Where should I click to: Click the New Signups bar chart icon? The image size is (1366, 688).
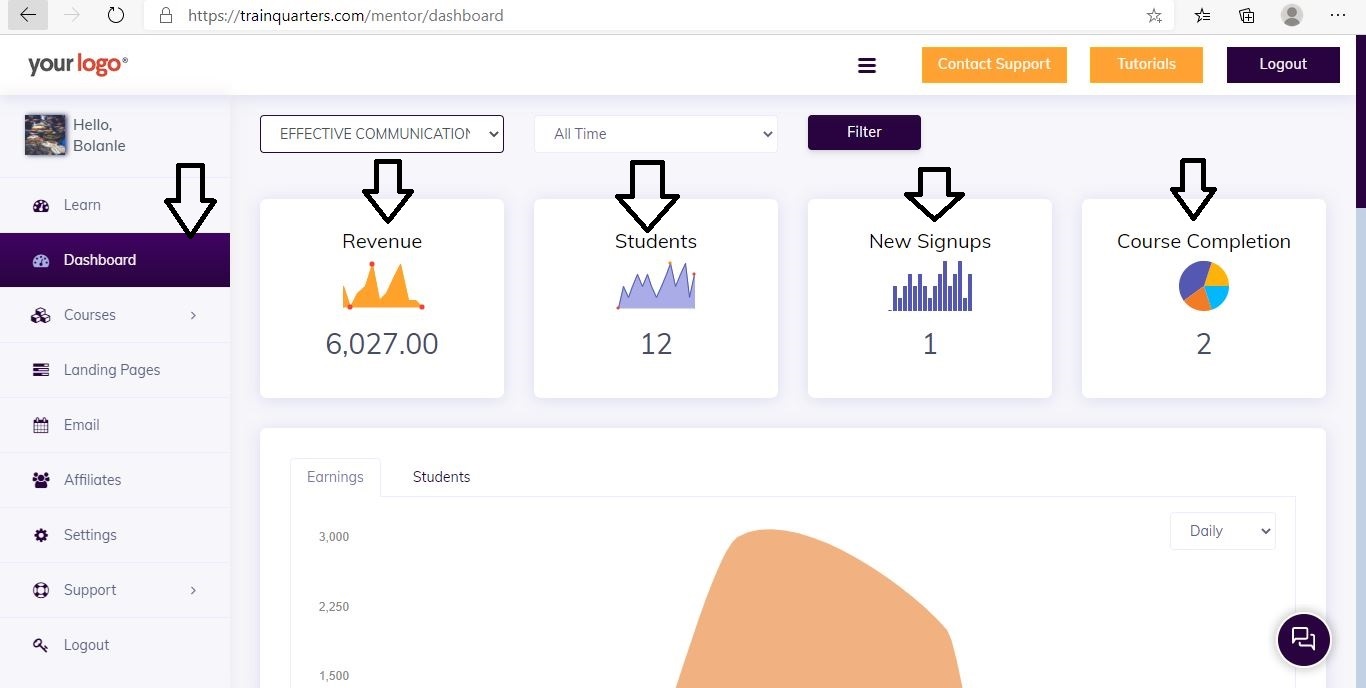pos(930,286)
